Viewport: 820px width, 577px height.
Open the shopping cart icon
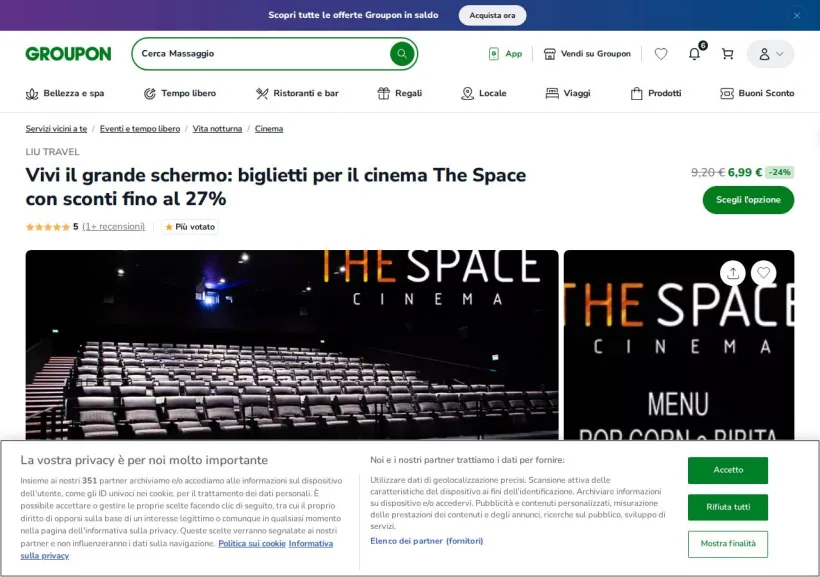[727, 53]
